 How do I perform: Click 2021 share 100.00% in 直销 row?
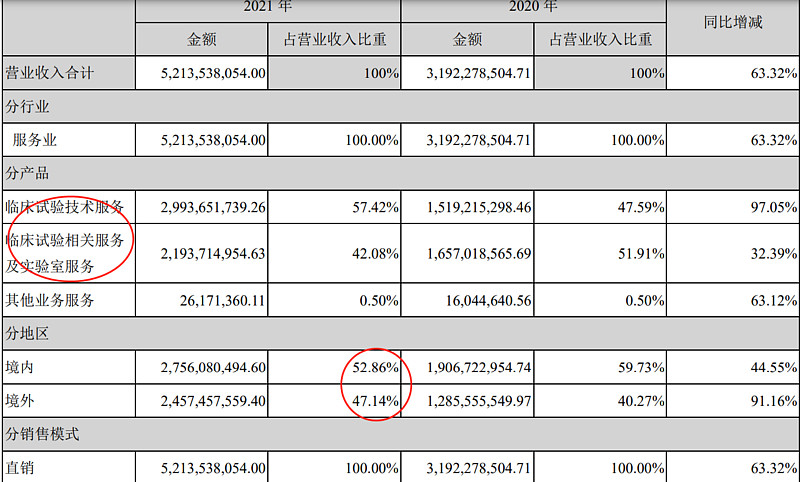pyautogui.click(x=372, y=468)
